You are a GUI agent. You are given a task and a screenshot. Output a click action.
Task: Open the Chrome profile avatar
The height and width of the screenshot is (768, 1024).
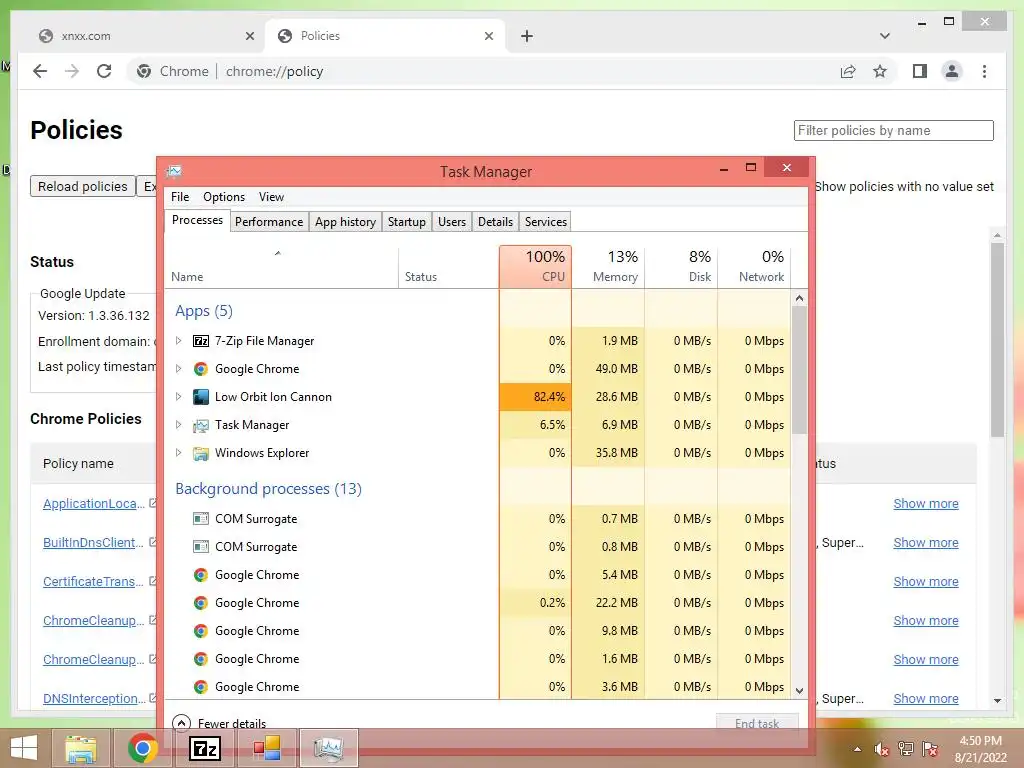[952, 71]
